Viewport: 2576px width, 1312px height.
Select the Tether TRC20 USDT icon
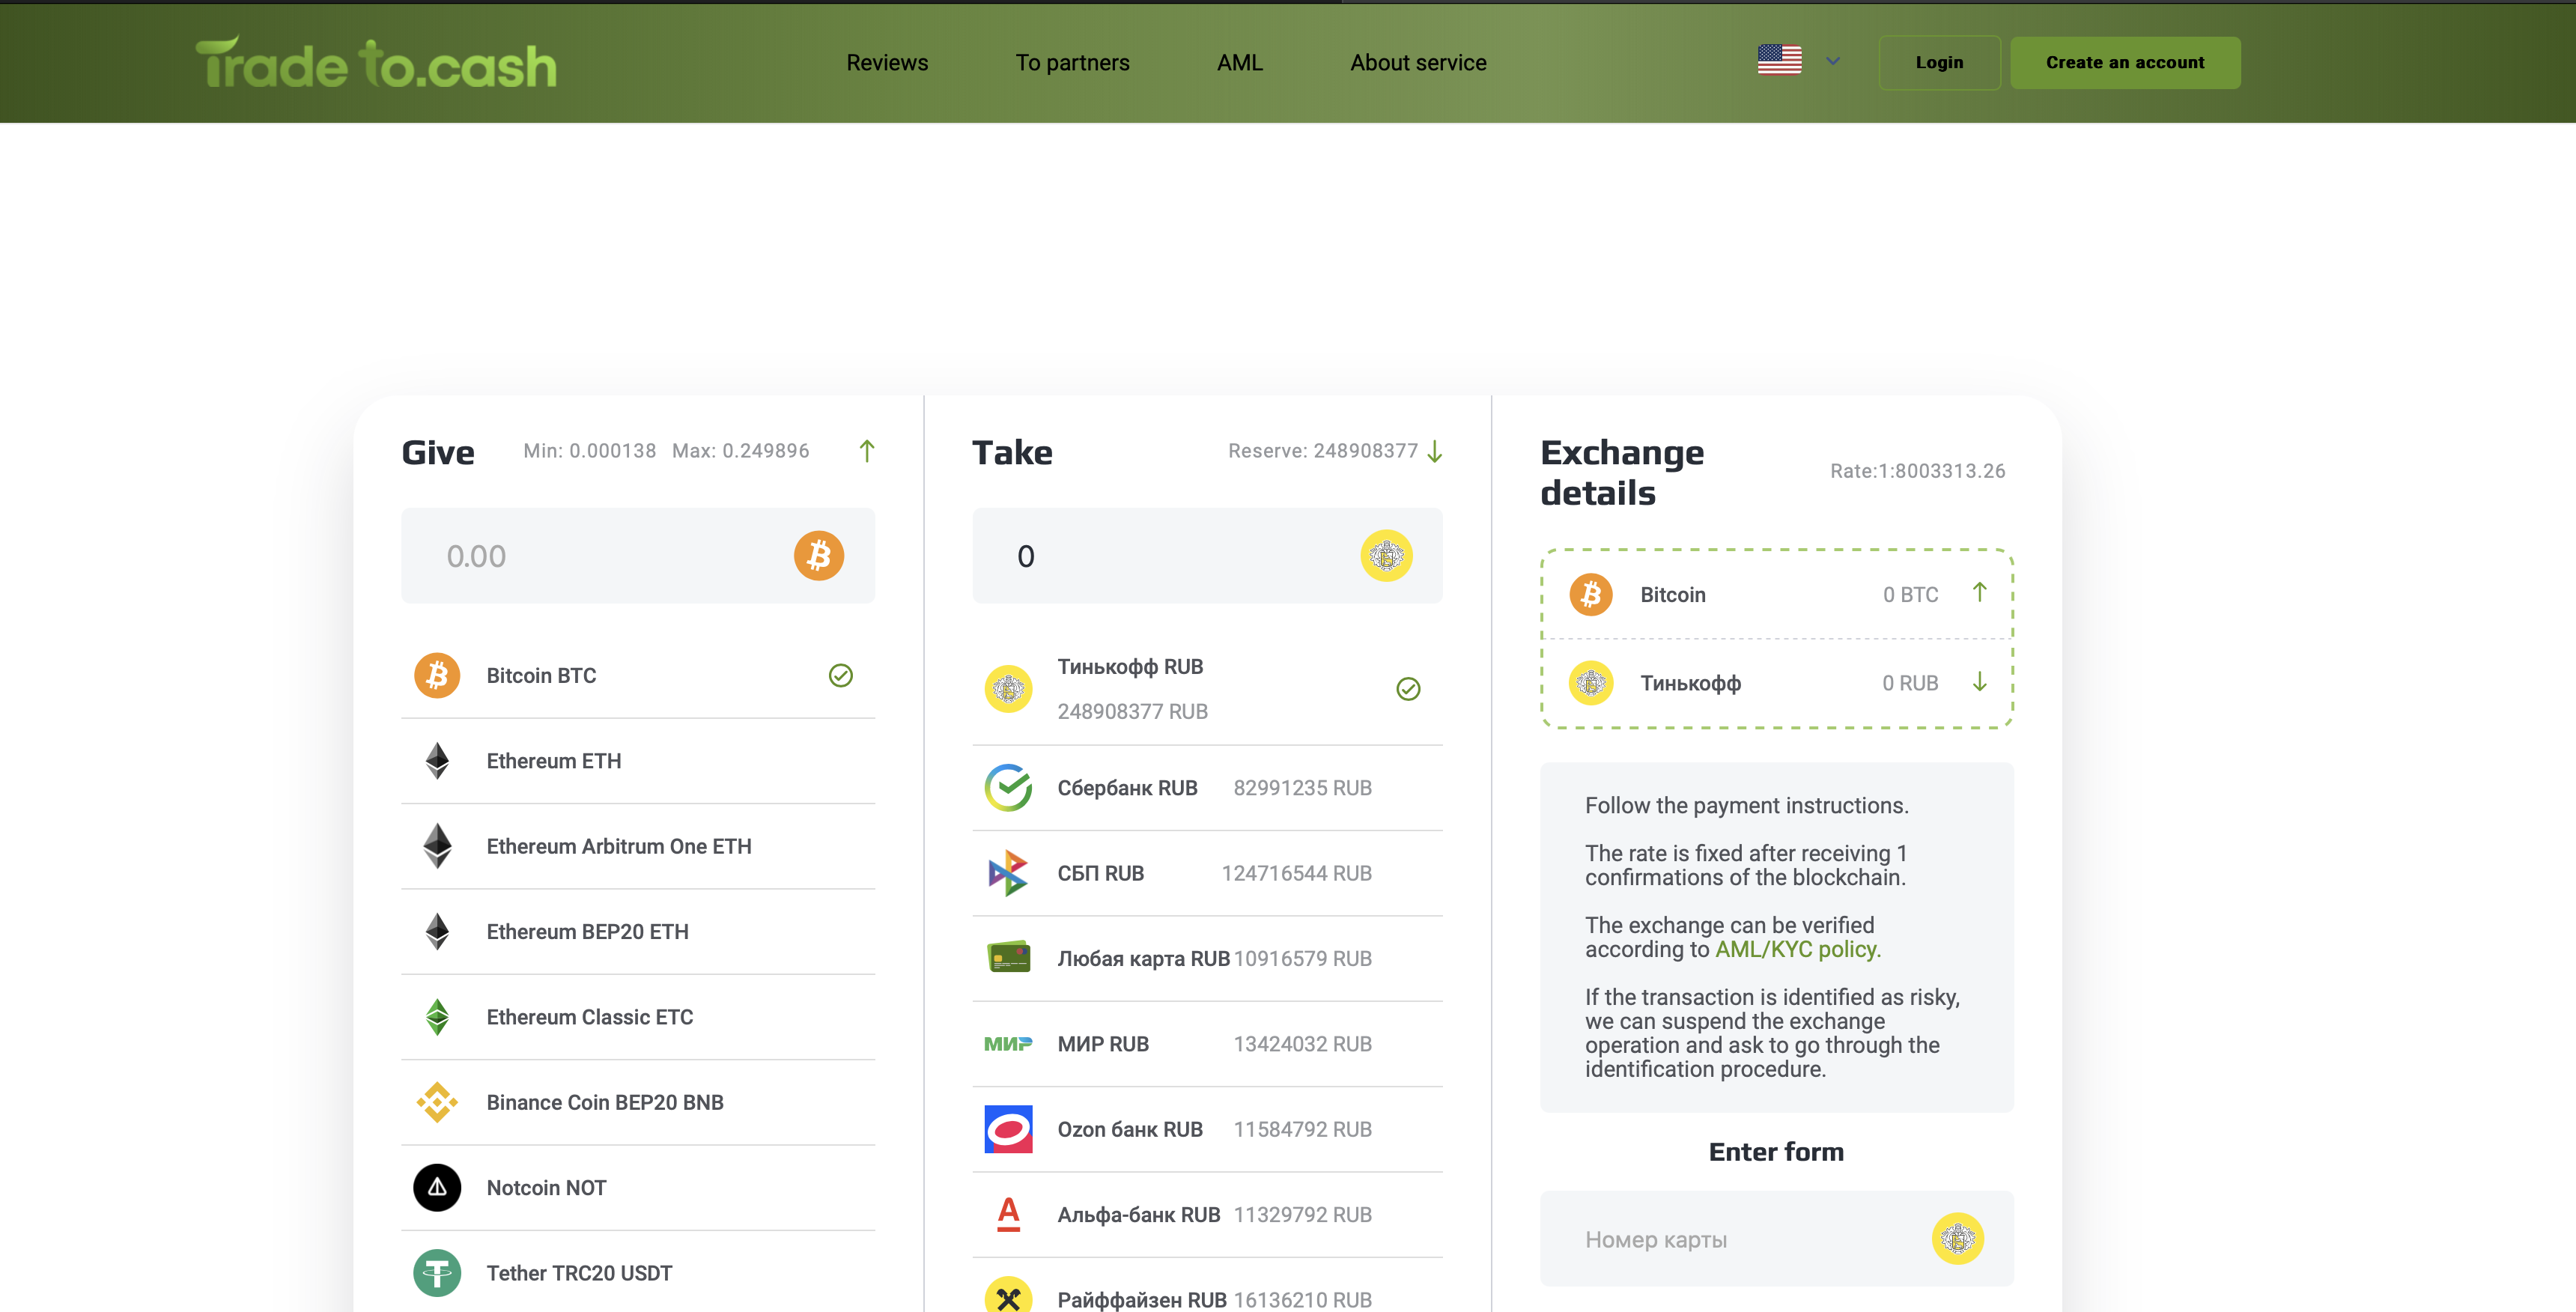[437, 1273]
